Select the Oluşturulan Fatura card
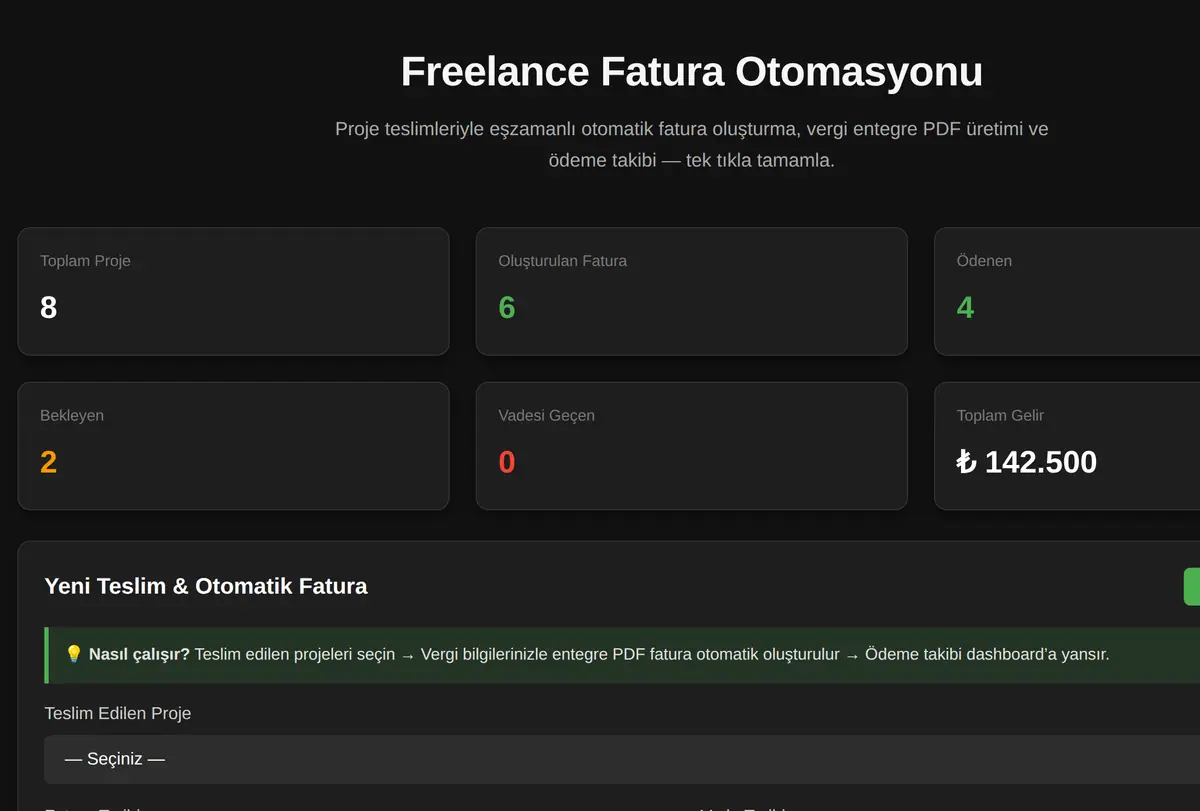This screenshot has height=811, width=1200. point(692,291)
